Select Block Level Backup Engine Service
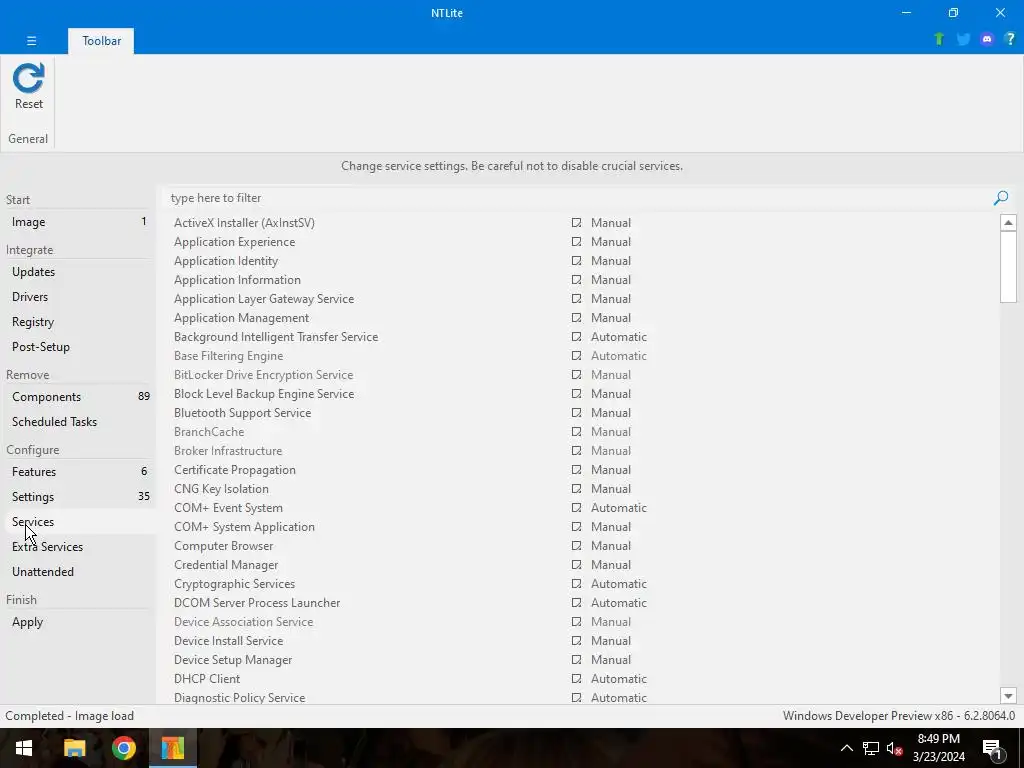 coord(580,394)
